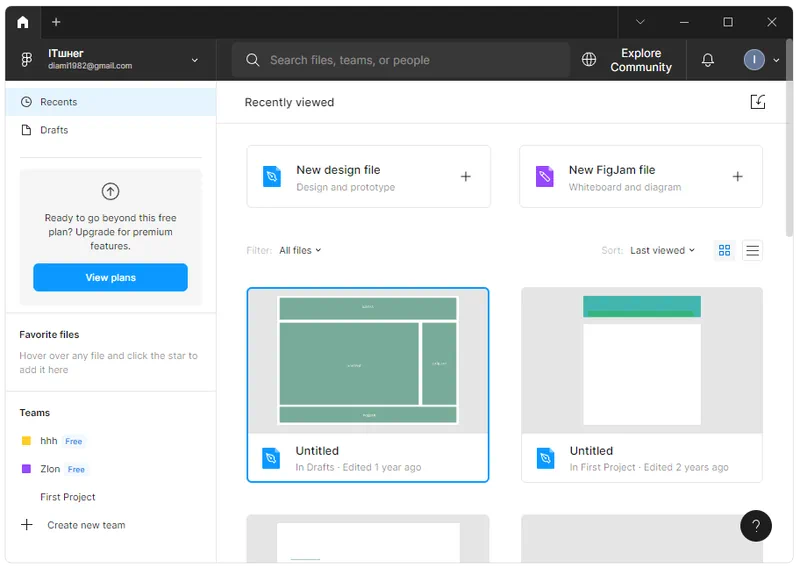This screenshot has width=800, height=568.
Task: Click the Teams heading
Action: [x=35, y=413]
